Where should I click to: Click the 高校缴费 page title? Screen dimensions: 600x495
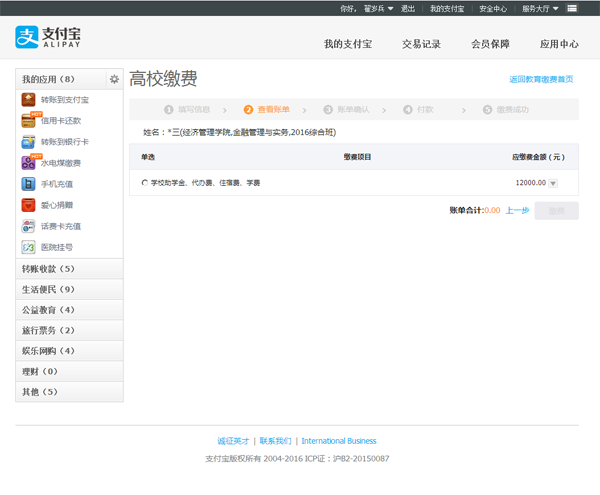click(163, 79)
